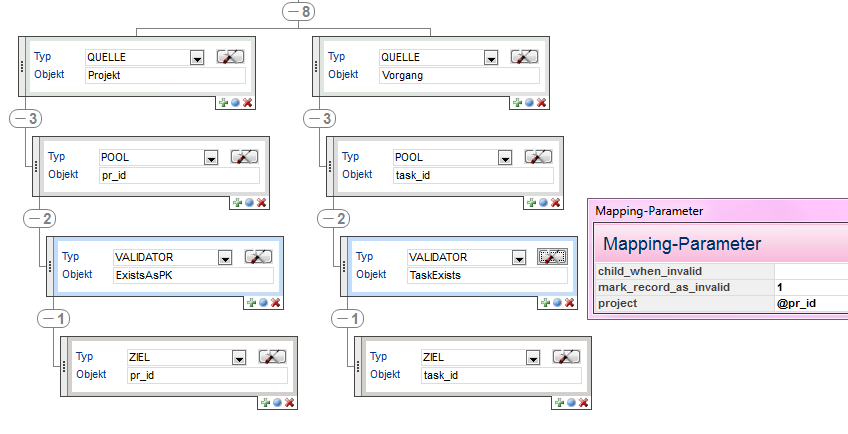848x434 pixels.
Task: Collapse branch 1 under ExistsAsPK validator
Action: pyautogui.click(x=54, y=319)
